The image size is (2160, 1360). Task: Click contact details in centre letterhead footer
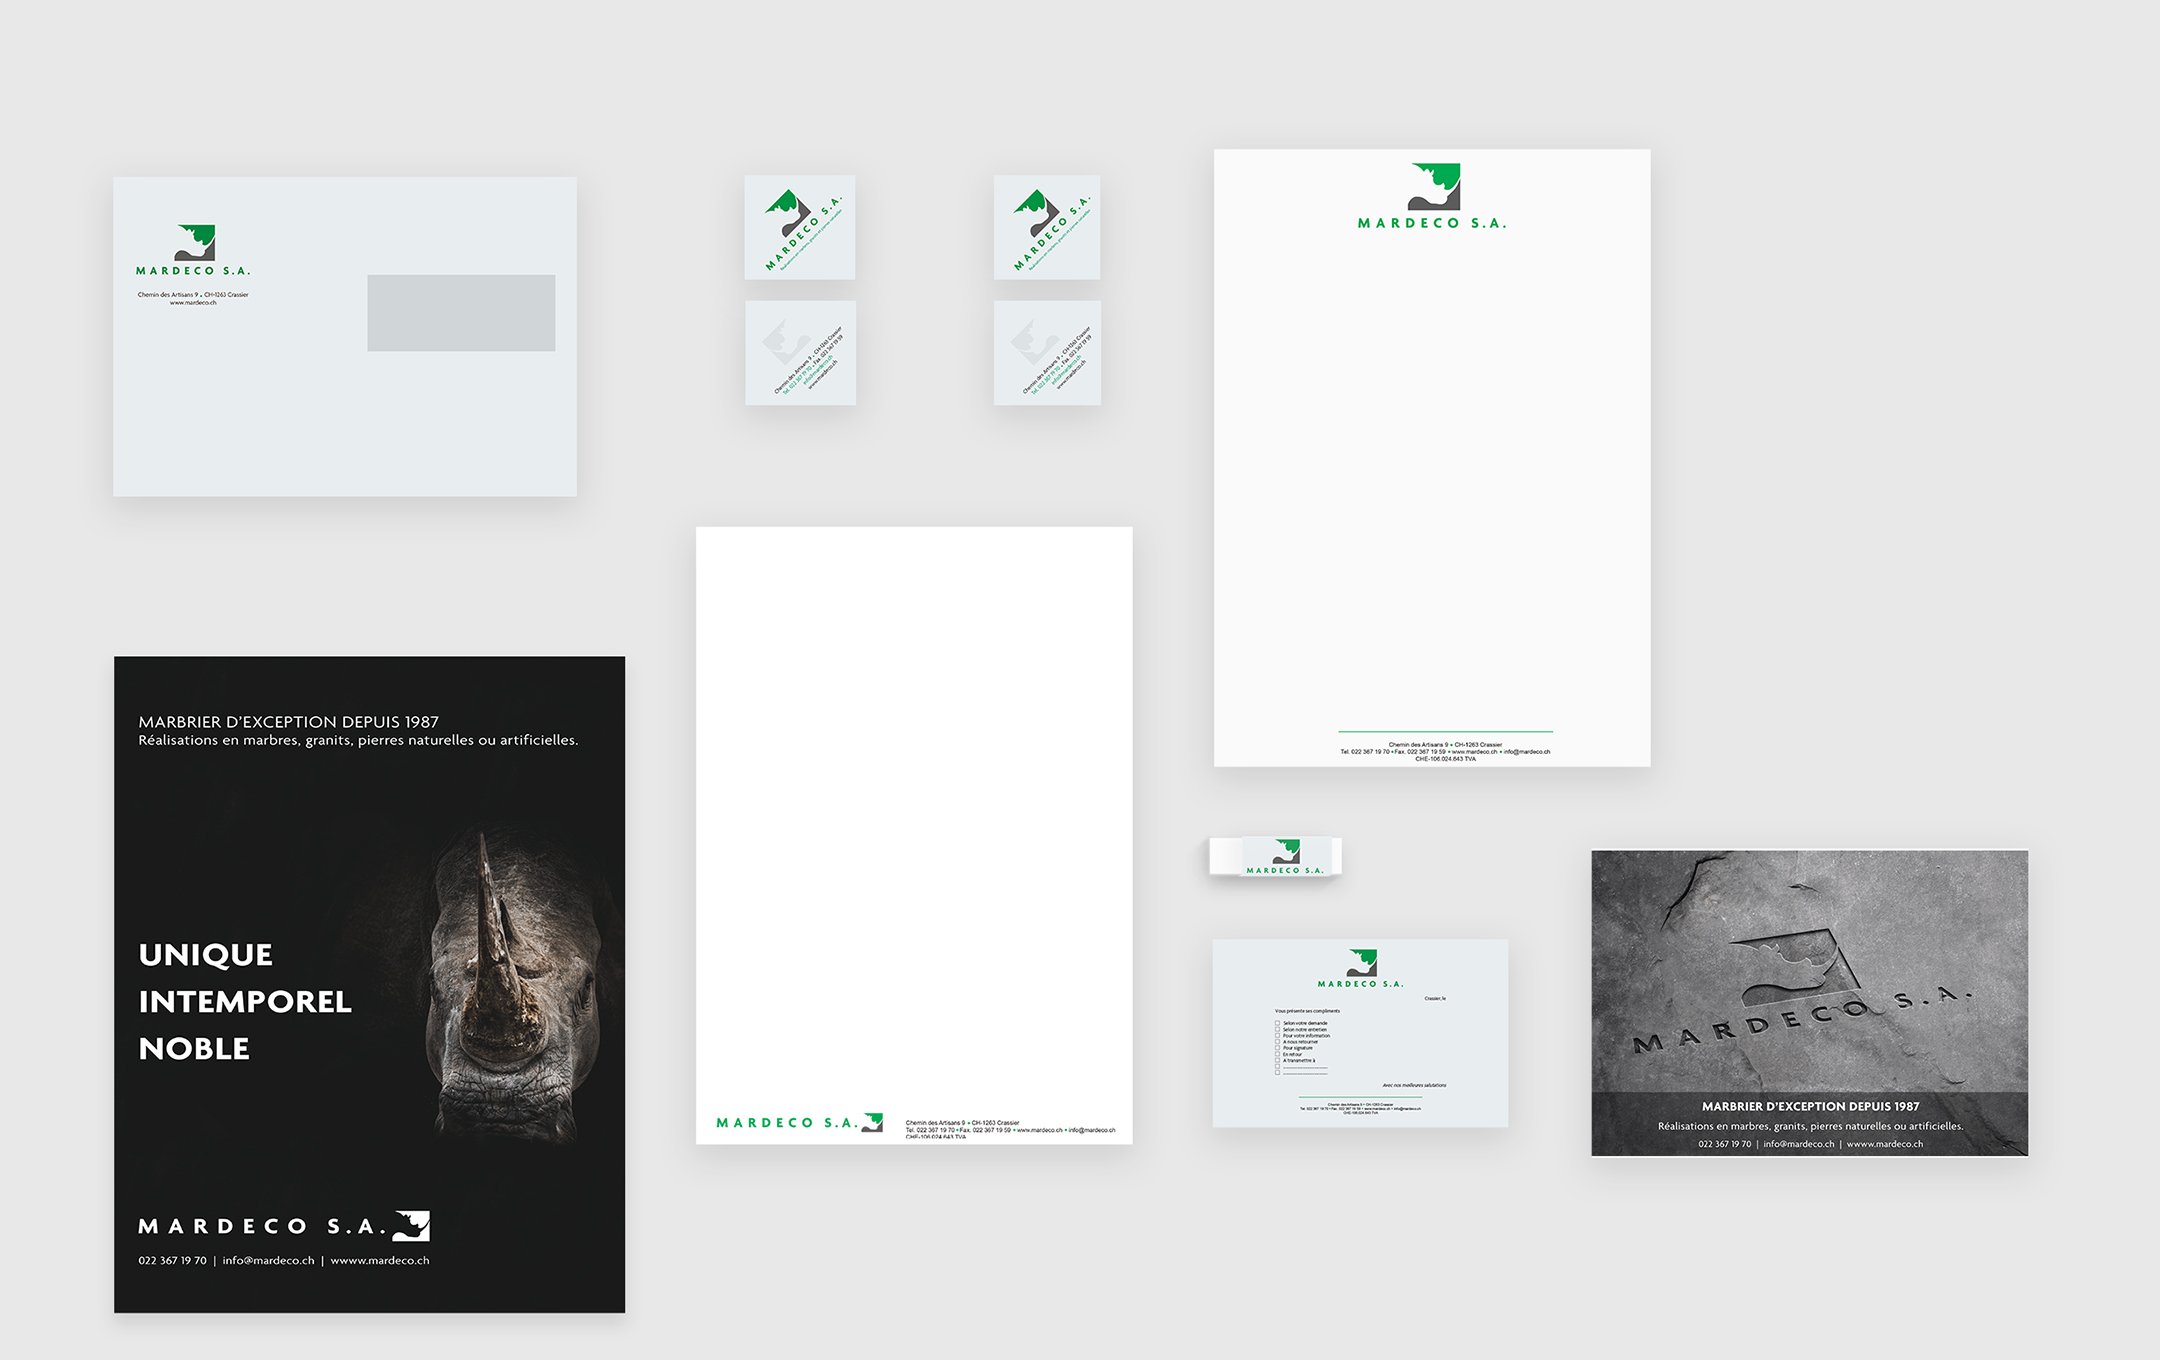pyautogui.click(x=1010, y=1130)
